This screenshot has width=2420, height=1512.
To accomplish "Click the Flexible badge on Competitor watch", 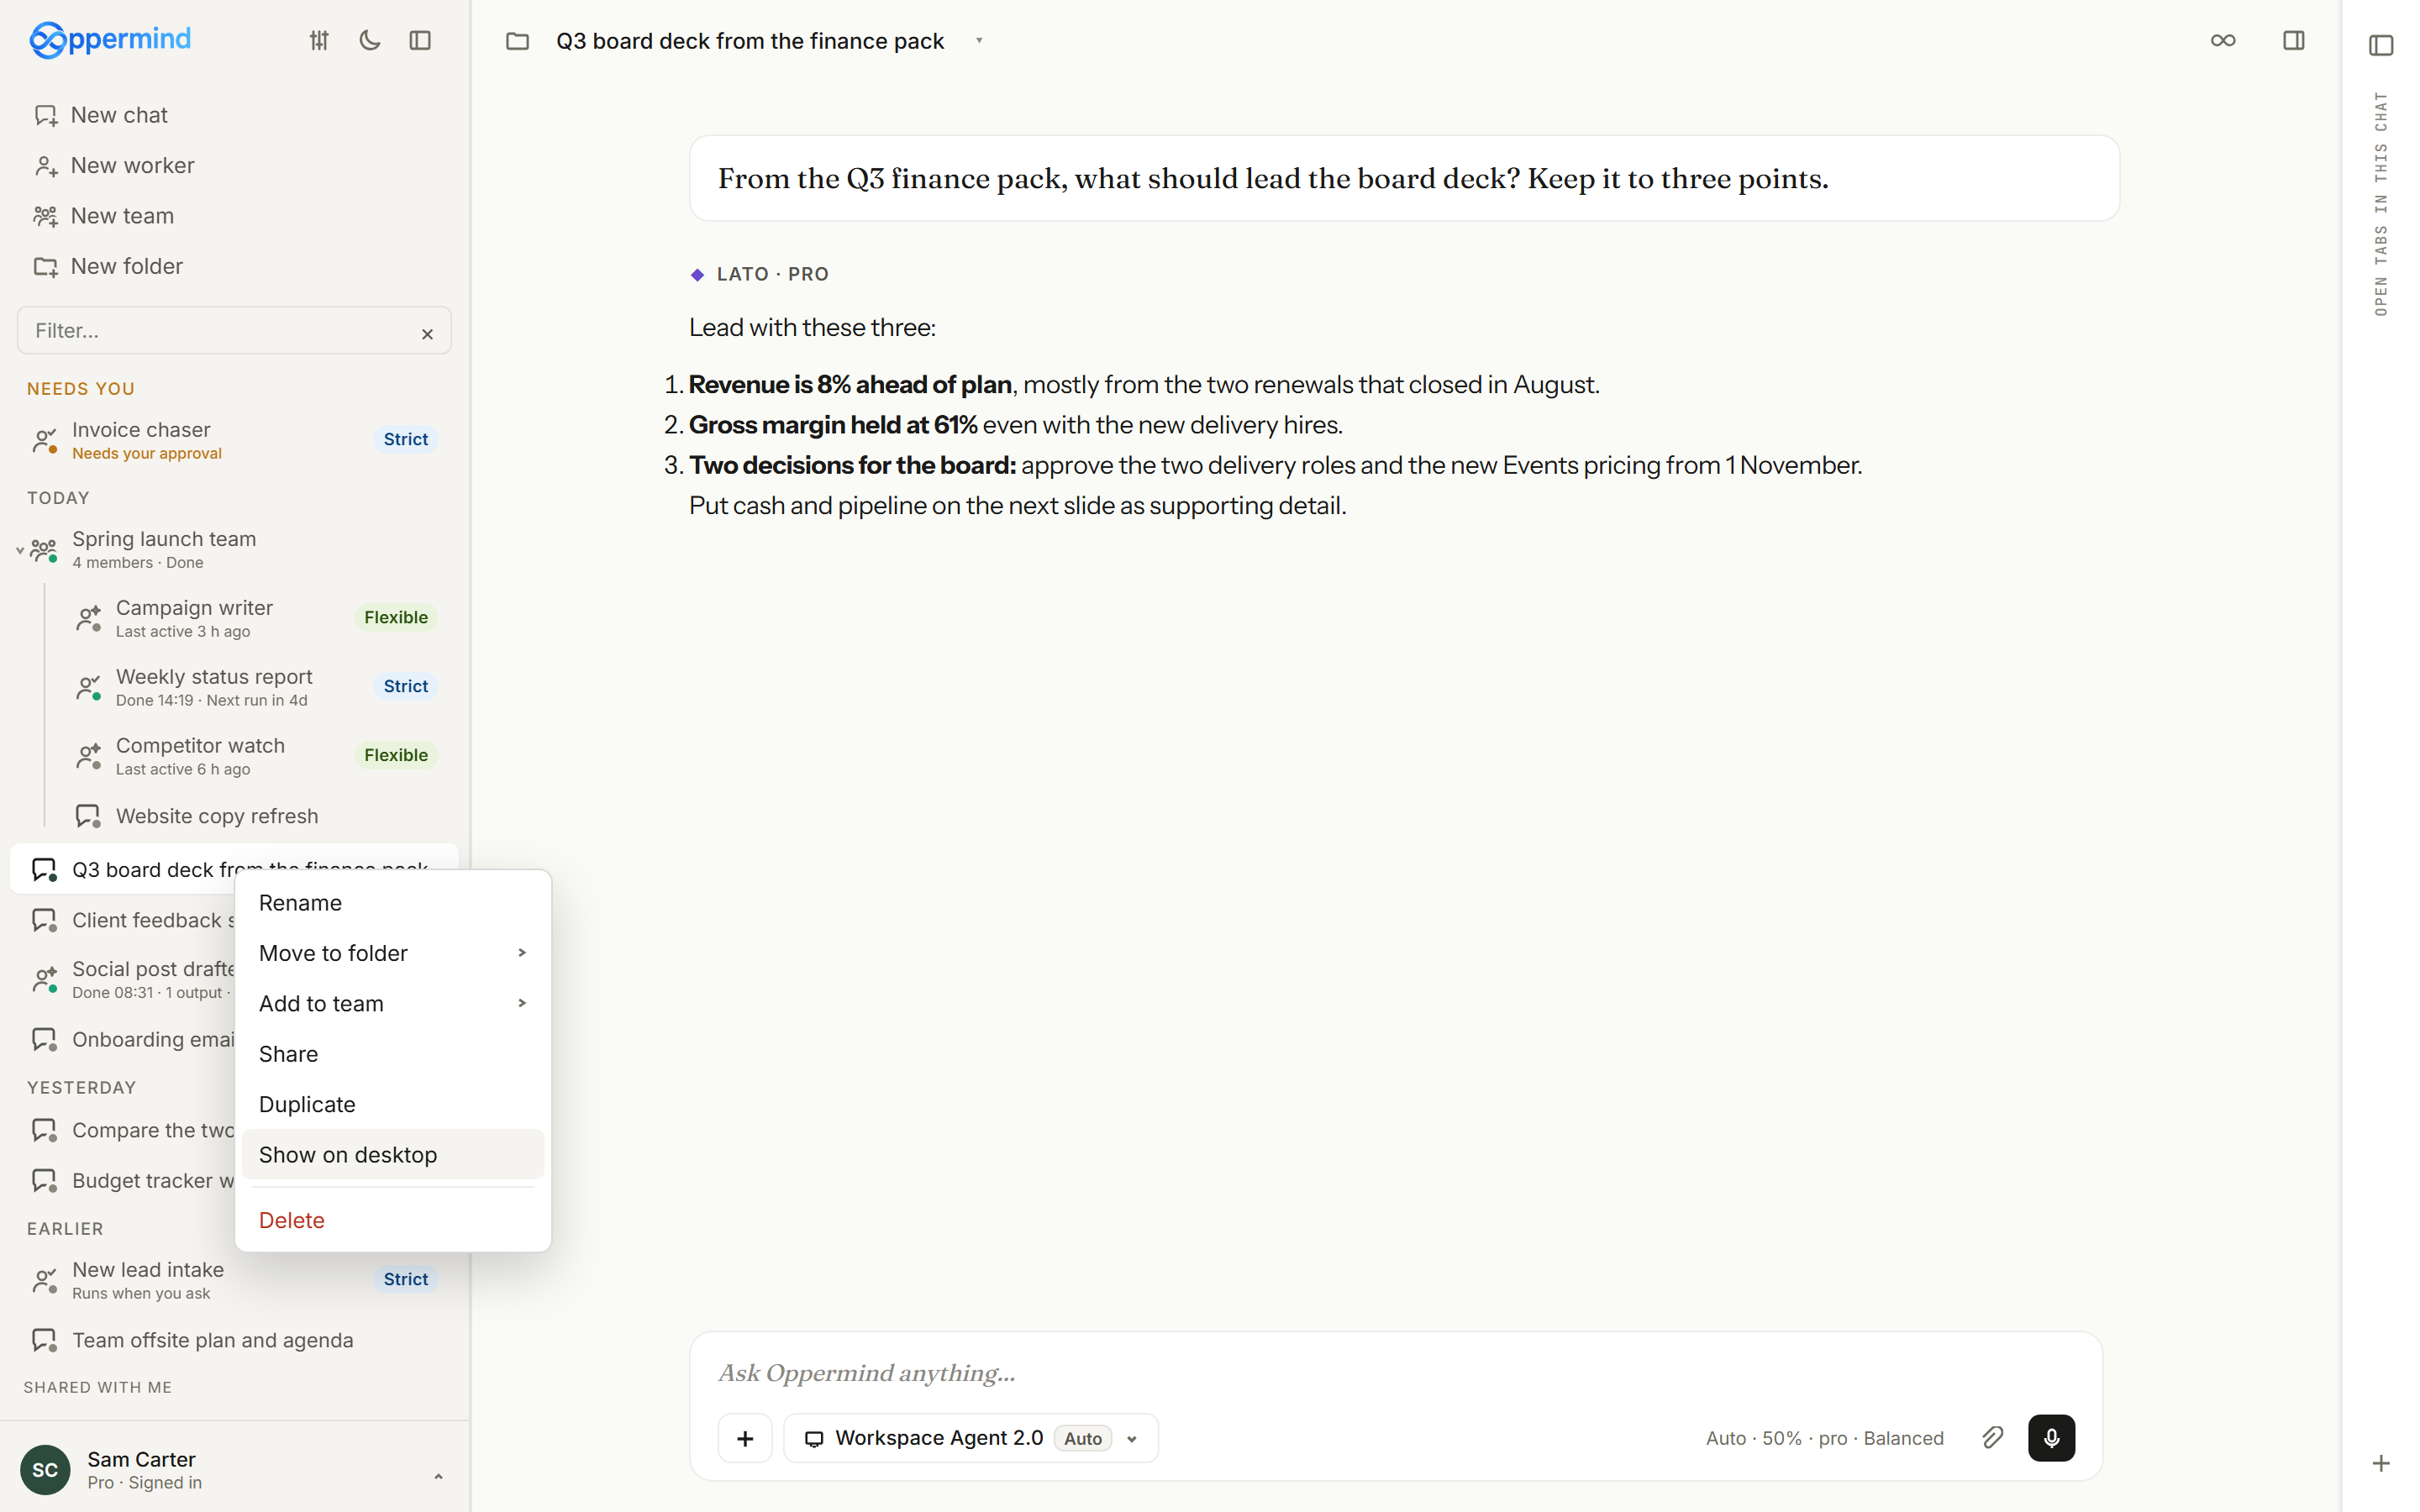I will coord(396,755).
